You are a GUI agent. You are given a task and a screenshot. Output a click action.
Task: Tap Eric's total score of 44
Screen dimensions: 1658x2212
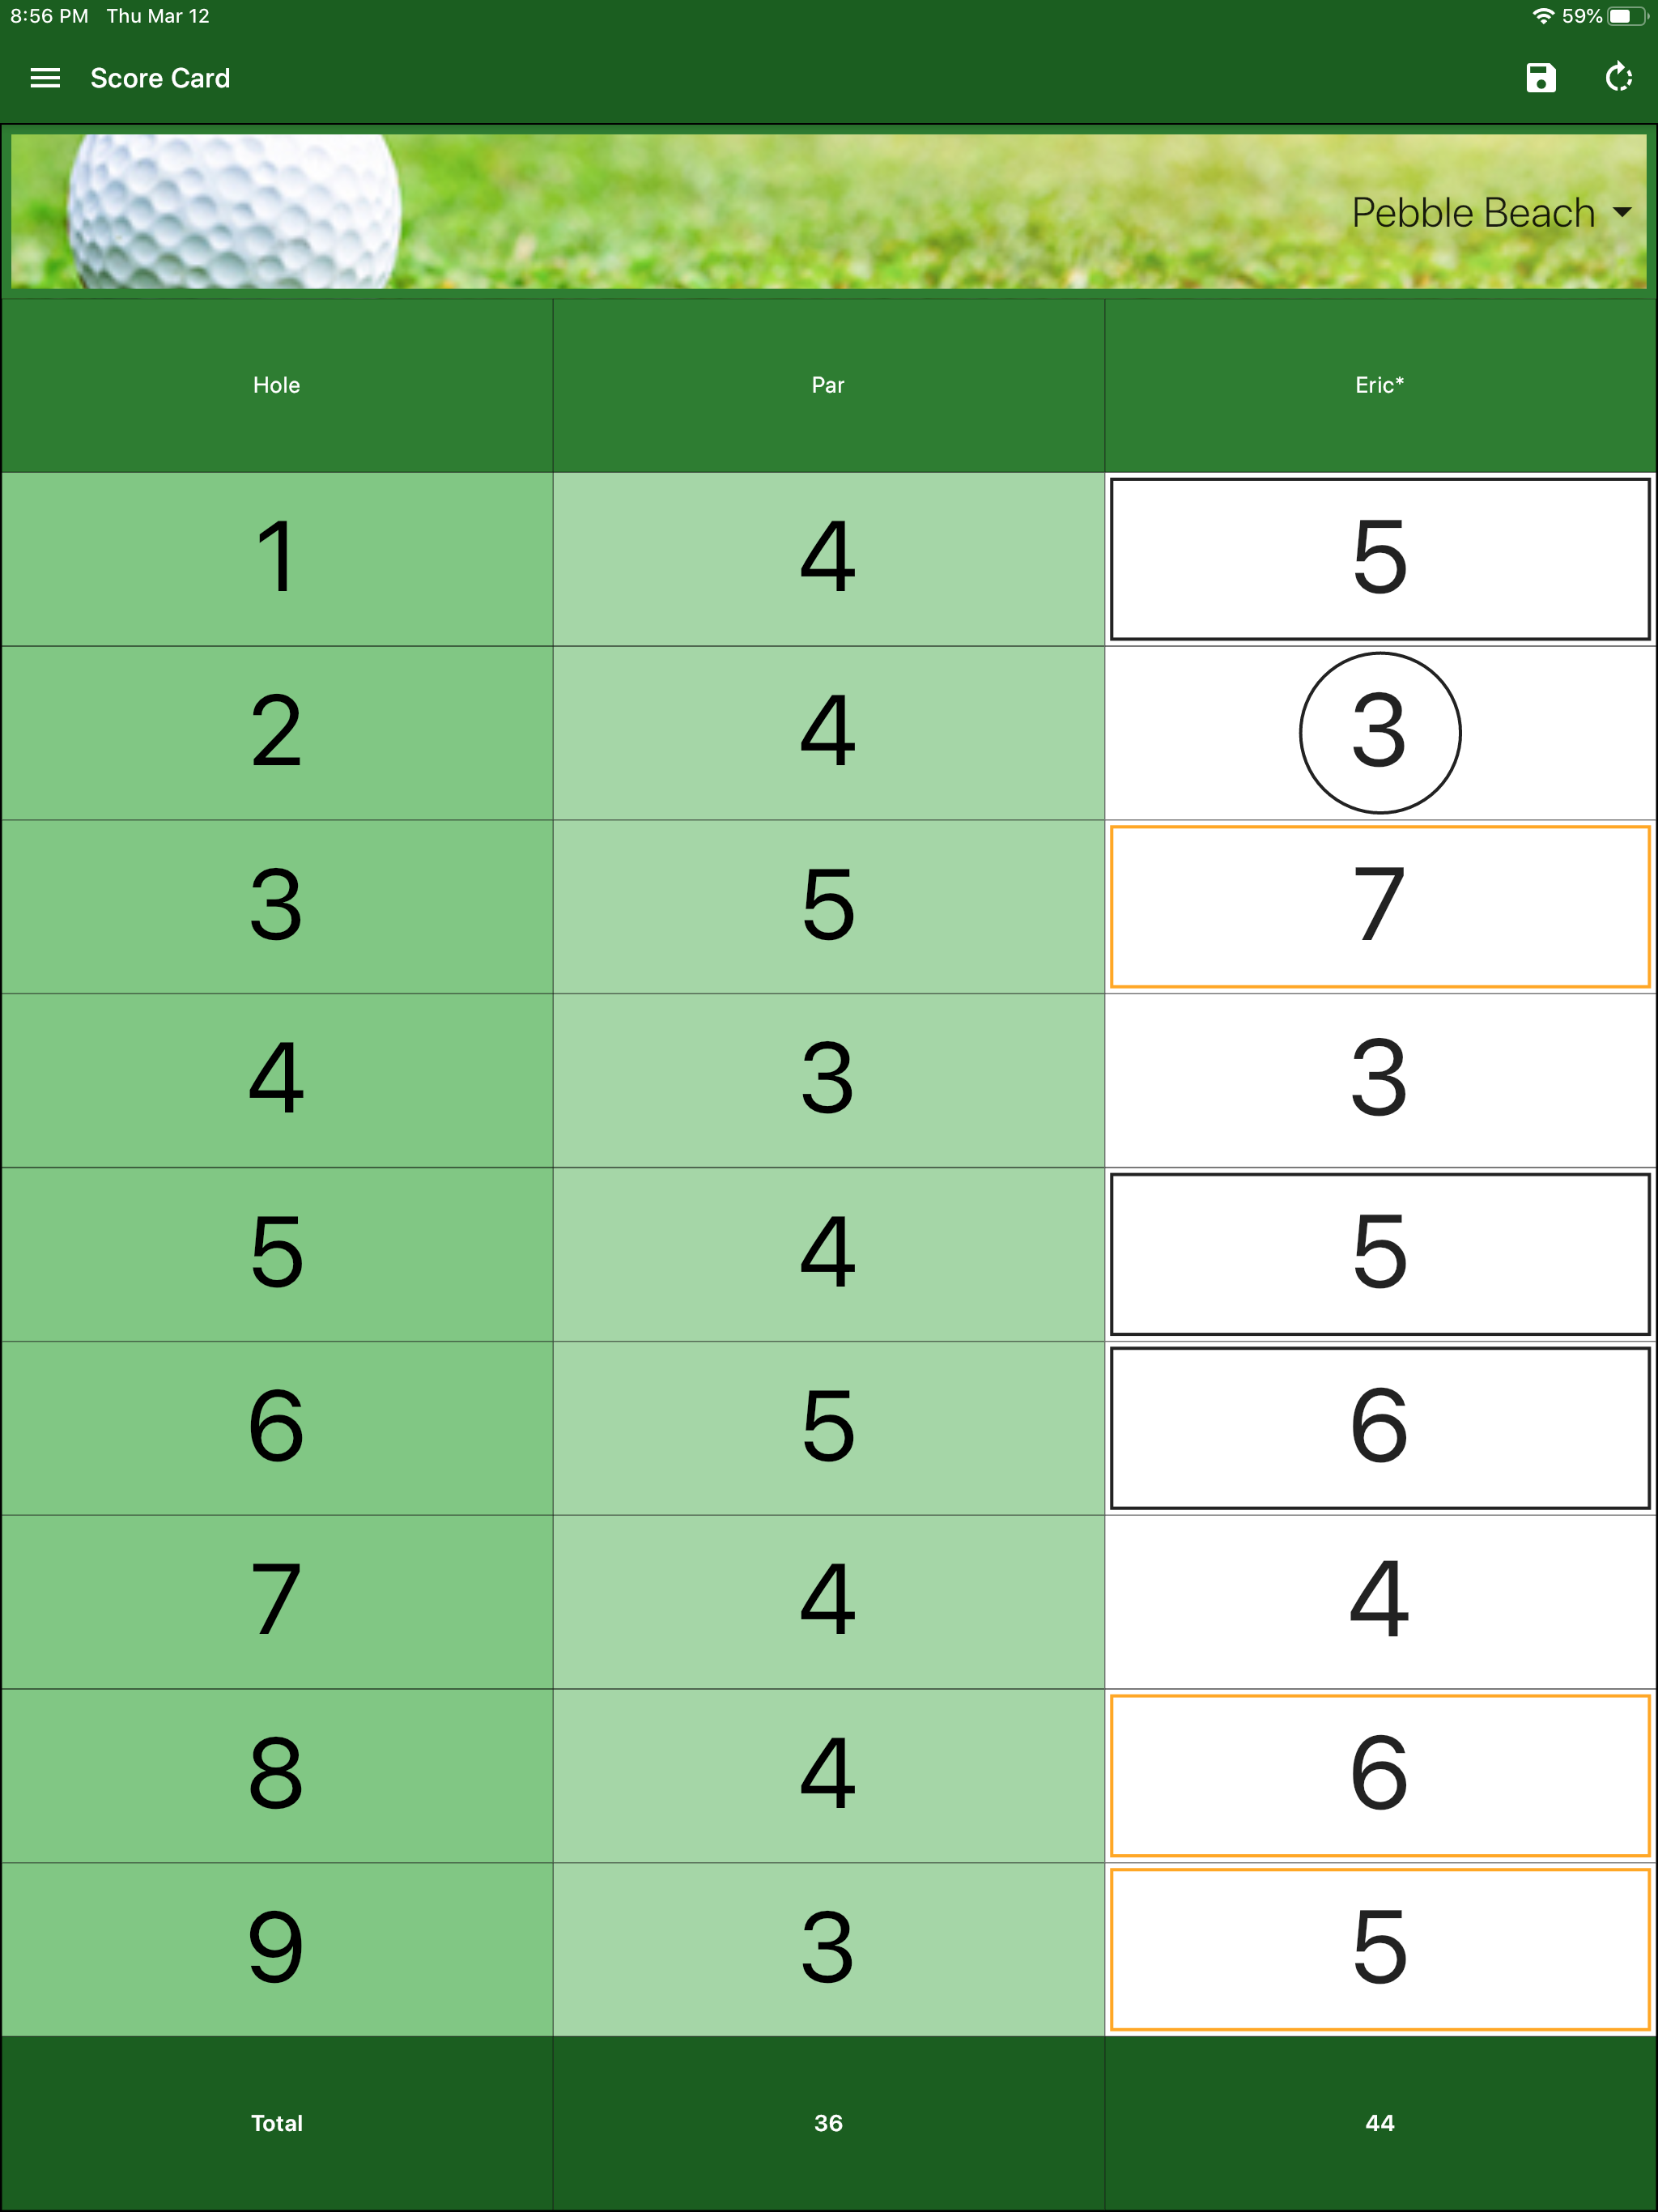tap(1379, 2123)
